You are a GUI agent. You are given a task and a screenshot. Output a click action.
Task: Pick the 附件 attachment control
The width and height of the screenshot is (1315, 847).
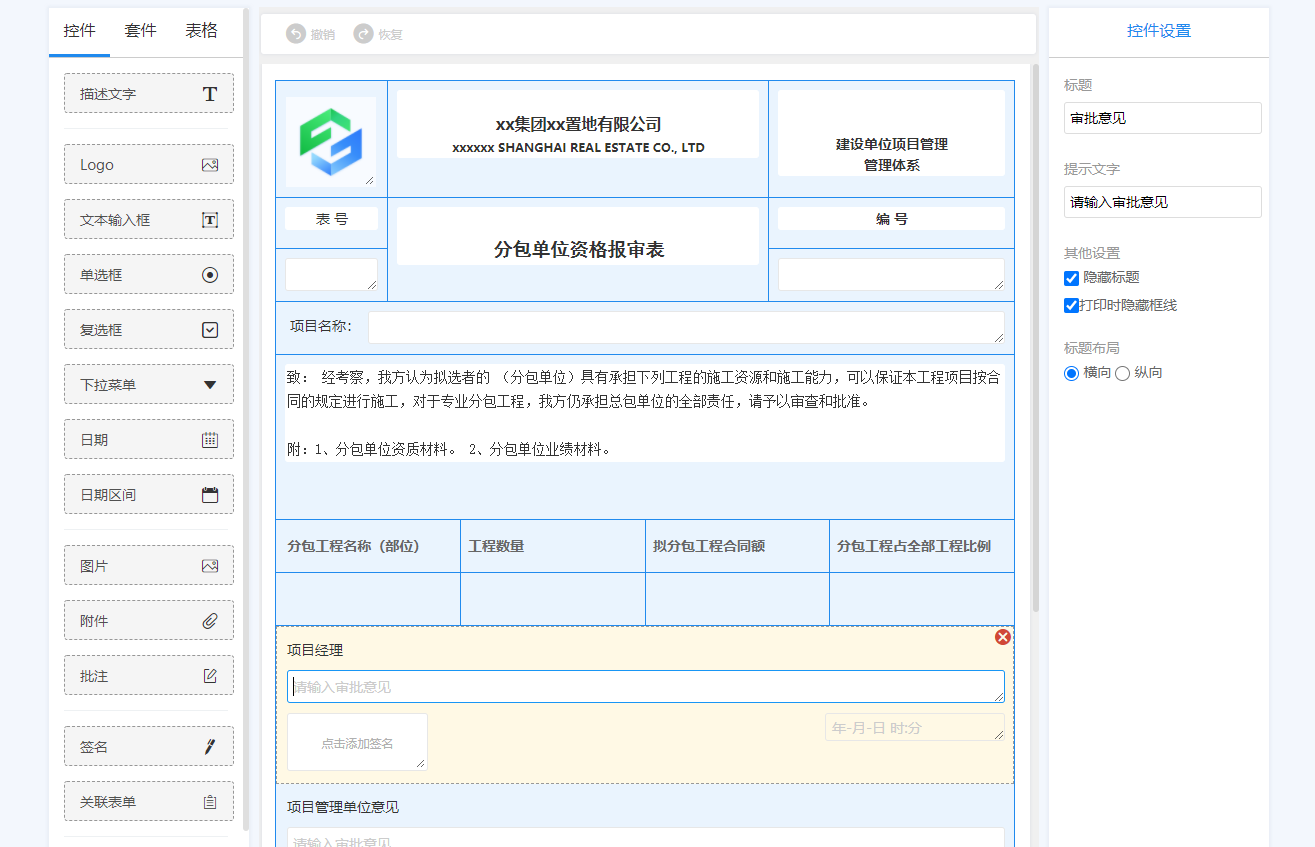pyautogui.click(x=148, y=620)
